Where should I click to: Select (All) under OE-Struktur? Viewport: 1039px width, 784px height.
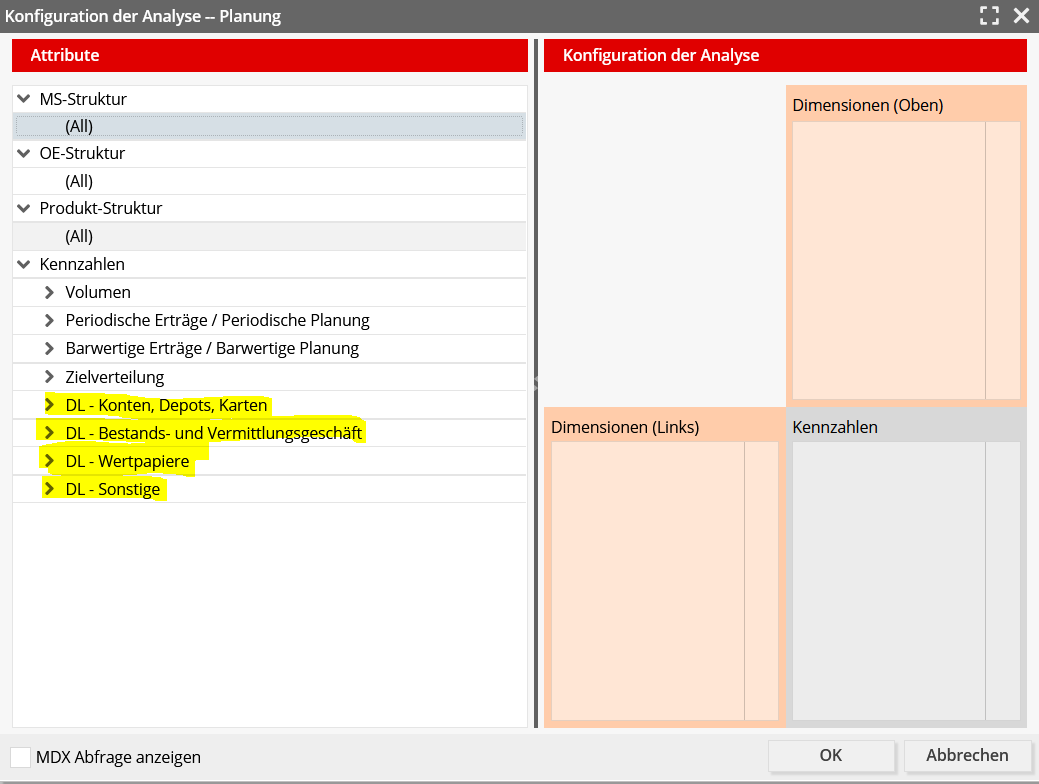point(79,182)
